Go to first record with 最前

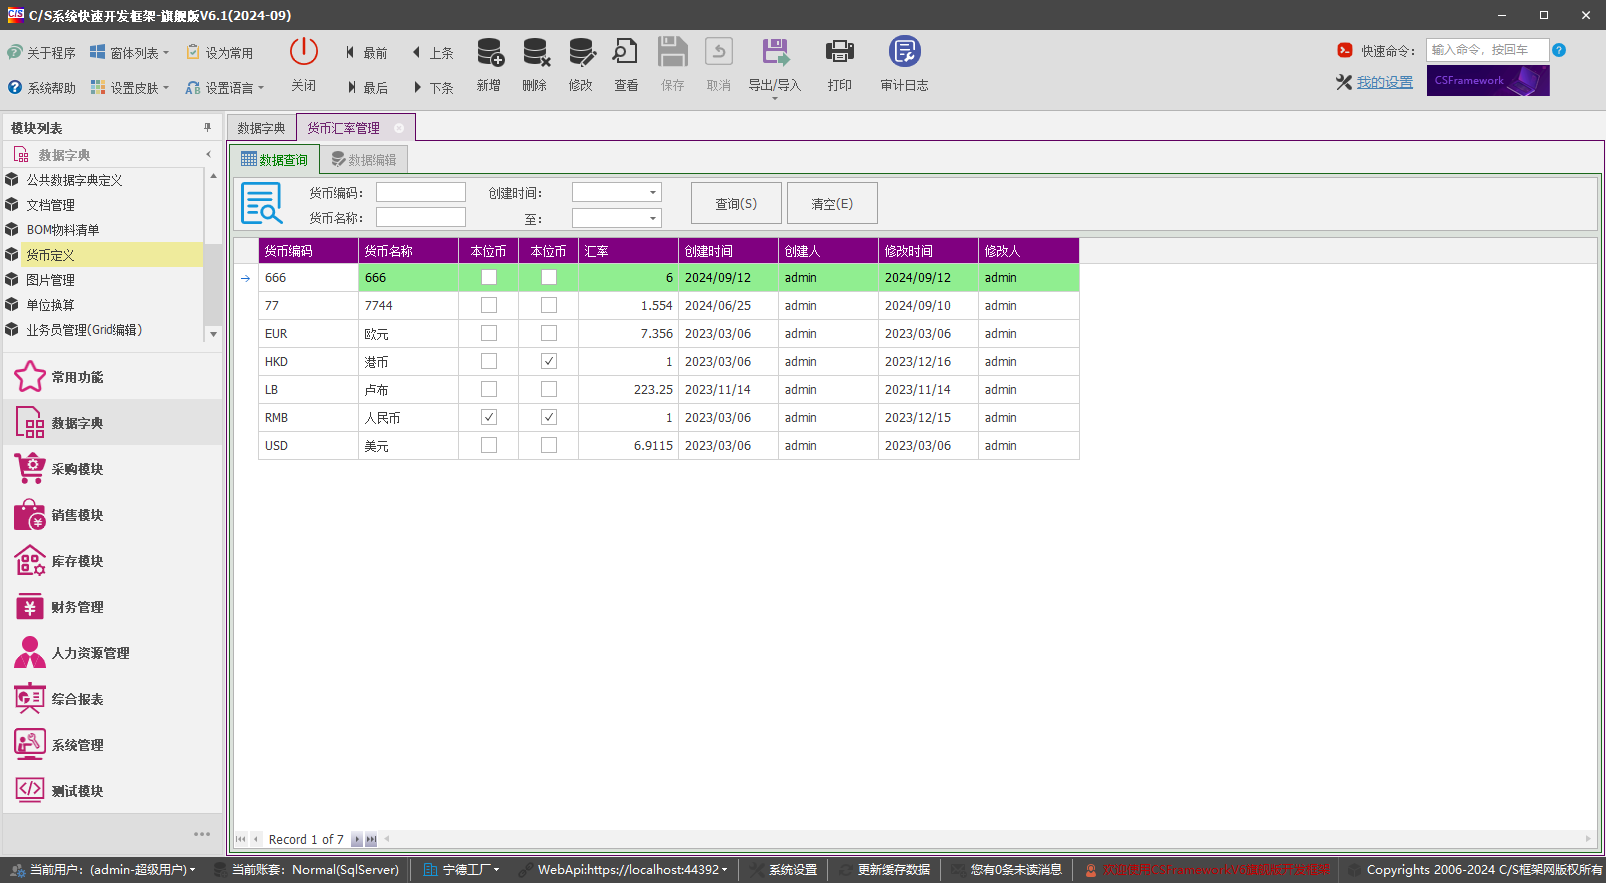pos(367,53)
